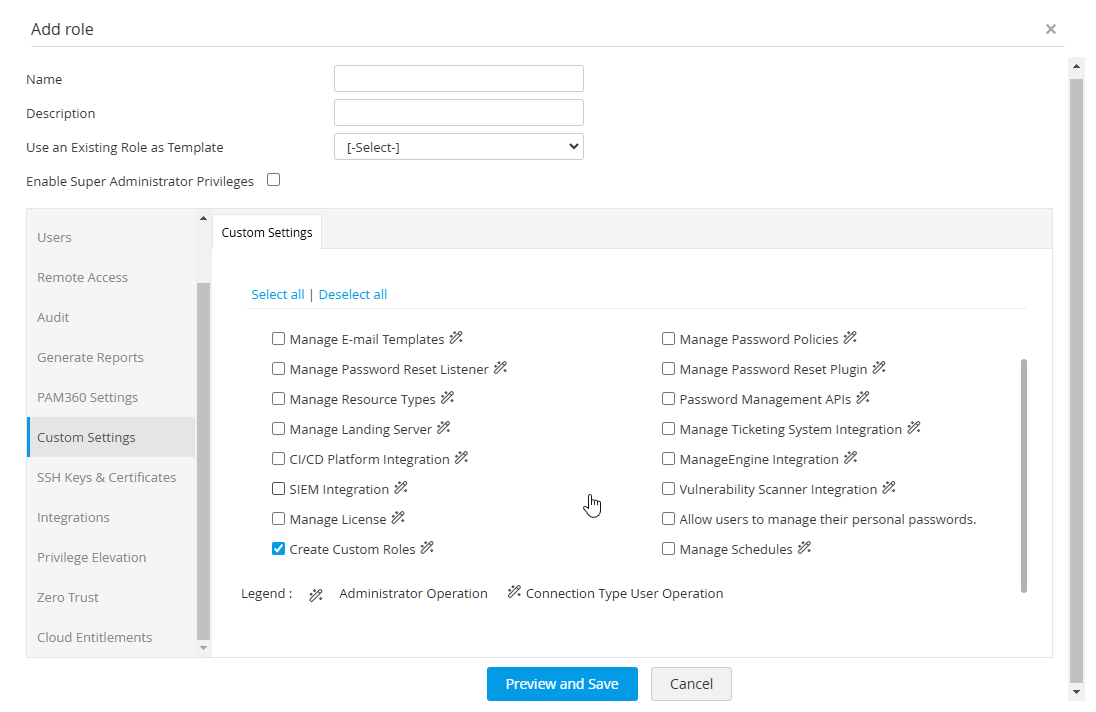Click into the role Name field
Image resolution: width=1096 pixels, height=712 pixels.
click(x=458, y=79)
